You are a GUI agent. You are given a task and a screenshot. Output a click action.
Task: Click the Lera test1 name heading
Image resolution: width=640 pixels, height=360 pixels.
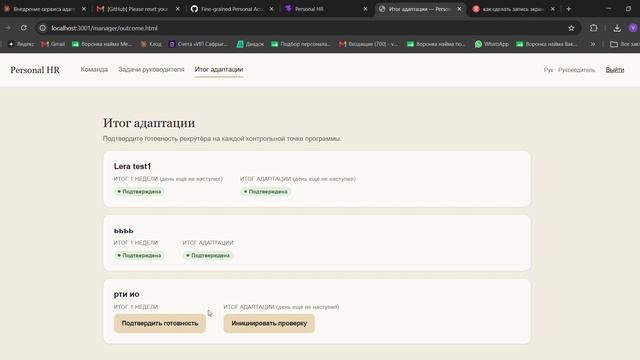(x=132, y=167)
